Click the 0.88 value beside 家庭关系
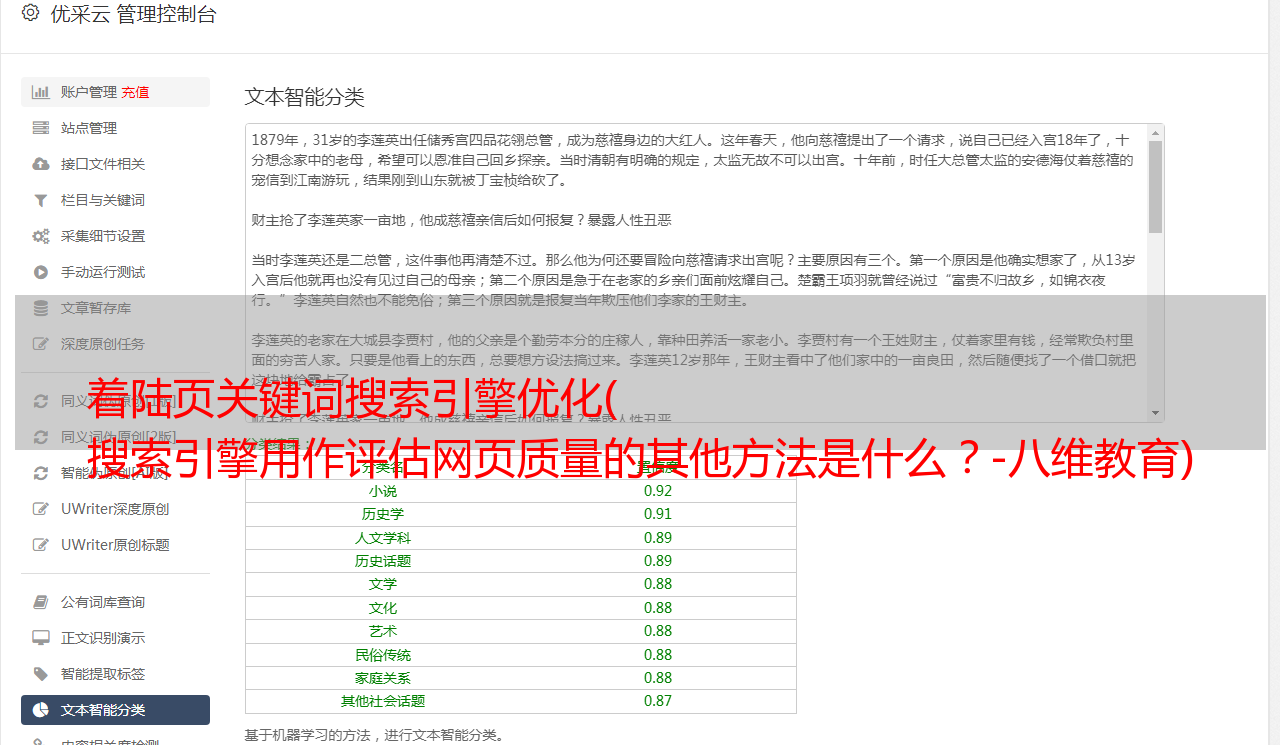 (x=658, y=678)
